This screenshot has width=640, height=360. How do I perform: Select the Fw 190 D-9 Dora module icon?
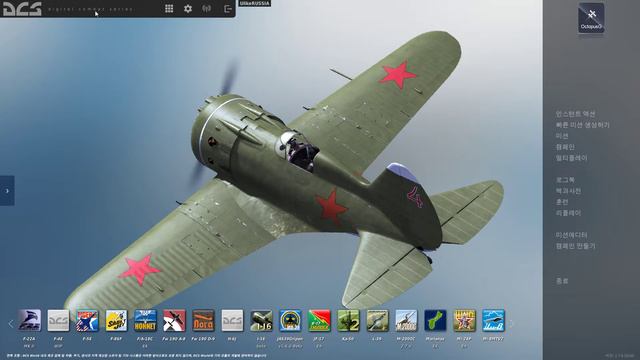203,320
